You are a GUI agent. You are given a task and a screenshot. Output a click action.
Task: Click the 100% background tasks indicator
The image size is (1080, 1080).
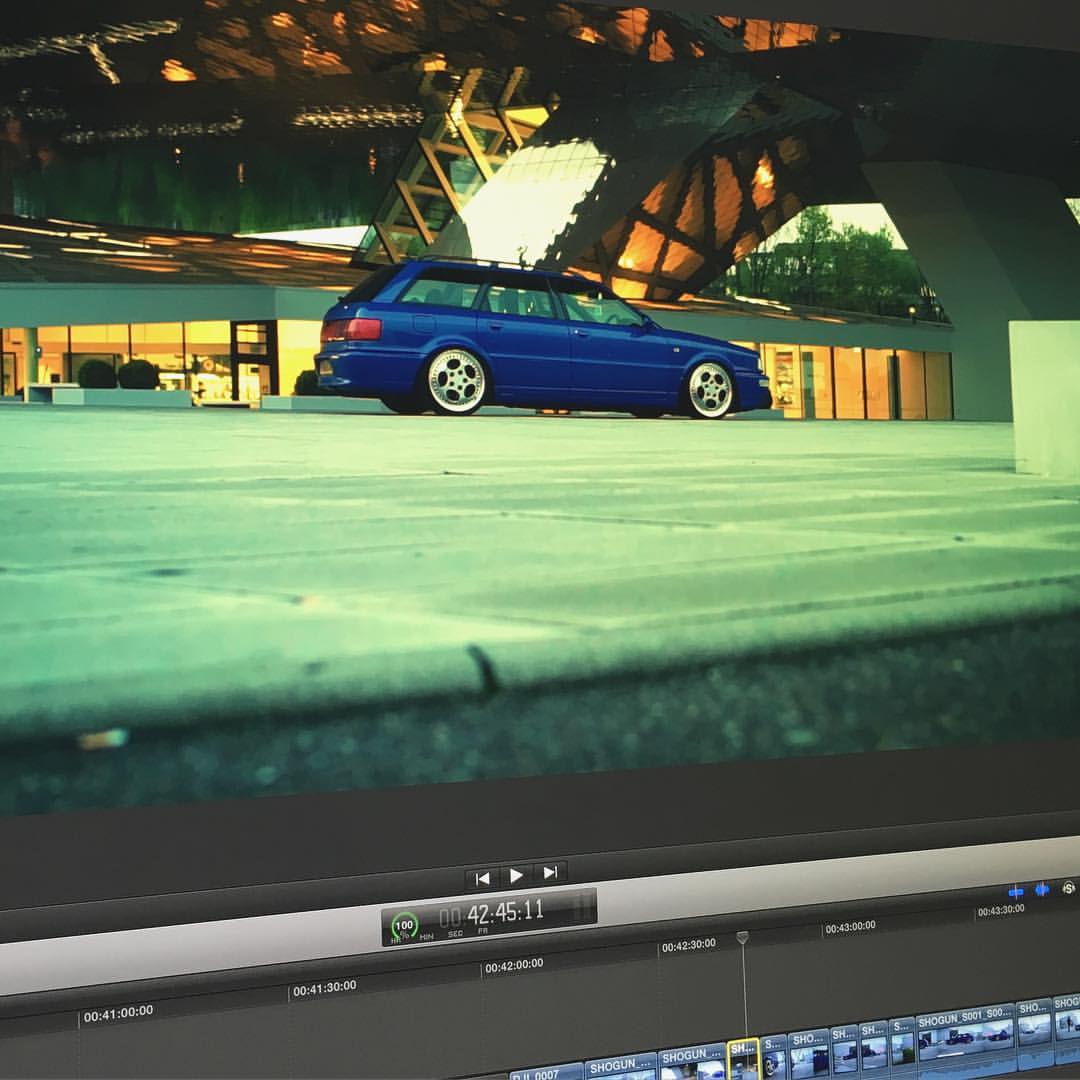(x=404, y=926)
